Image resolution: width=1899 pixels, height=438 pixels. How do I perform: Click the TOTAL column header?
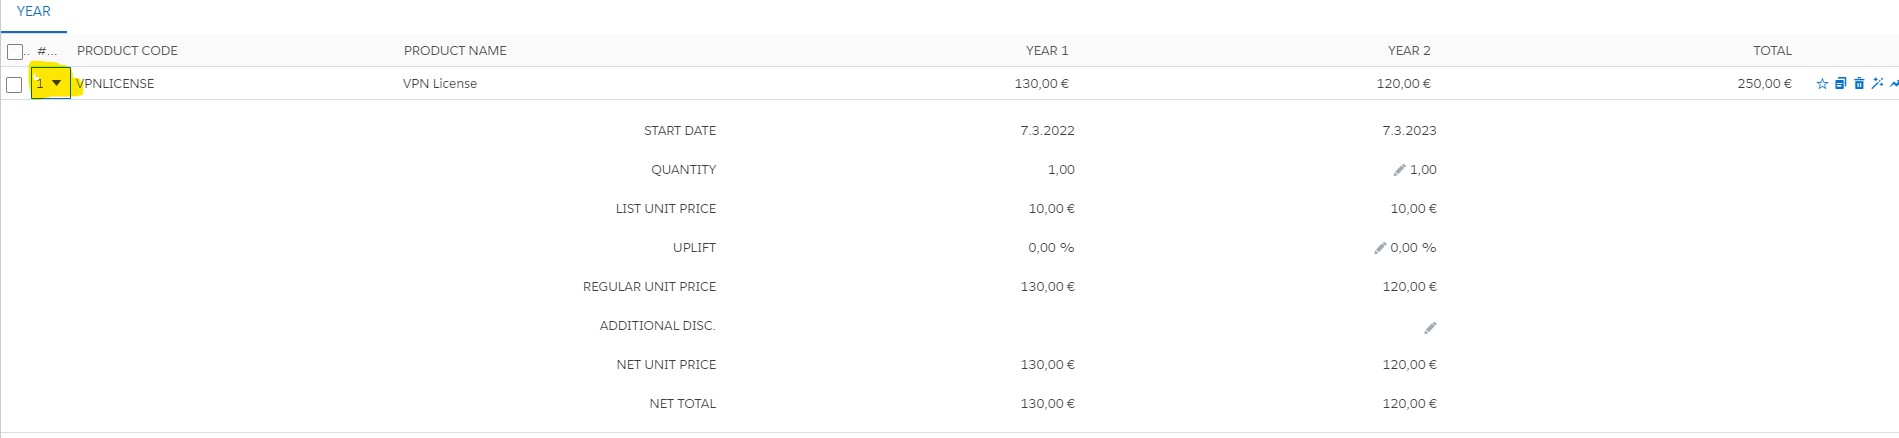[x=1771, y=51]
